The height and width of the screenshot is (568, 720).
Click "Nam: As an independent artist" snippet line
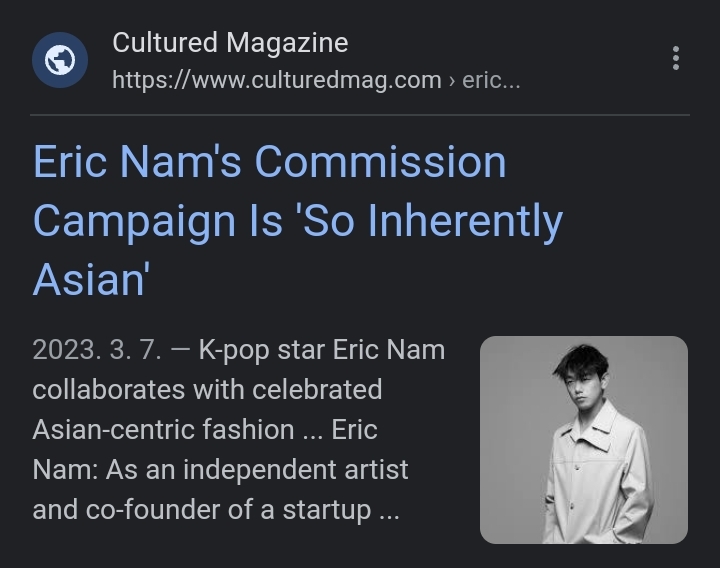(220, 469)
